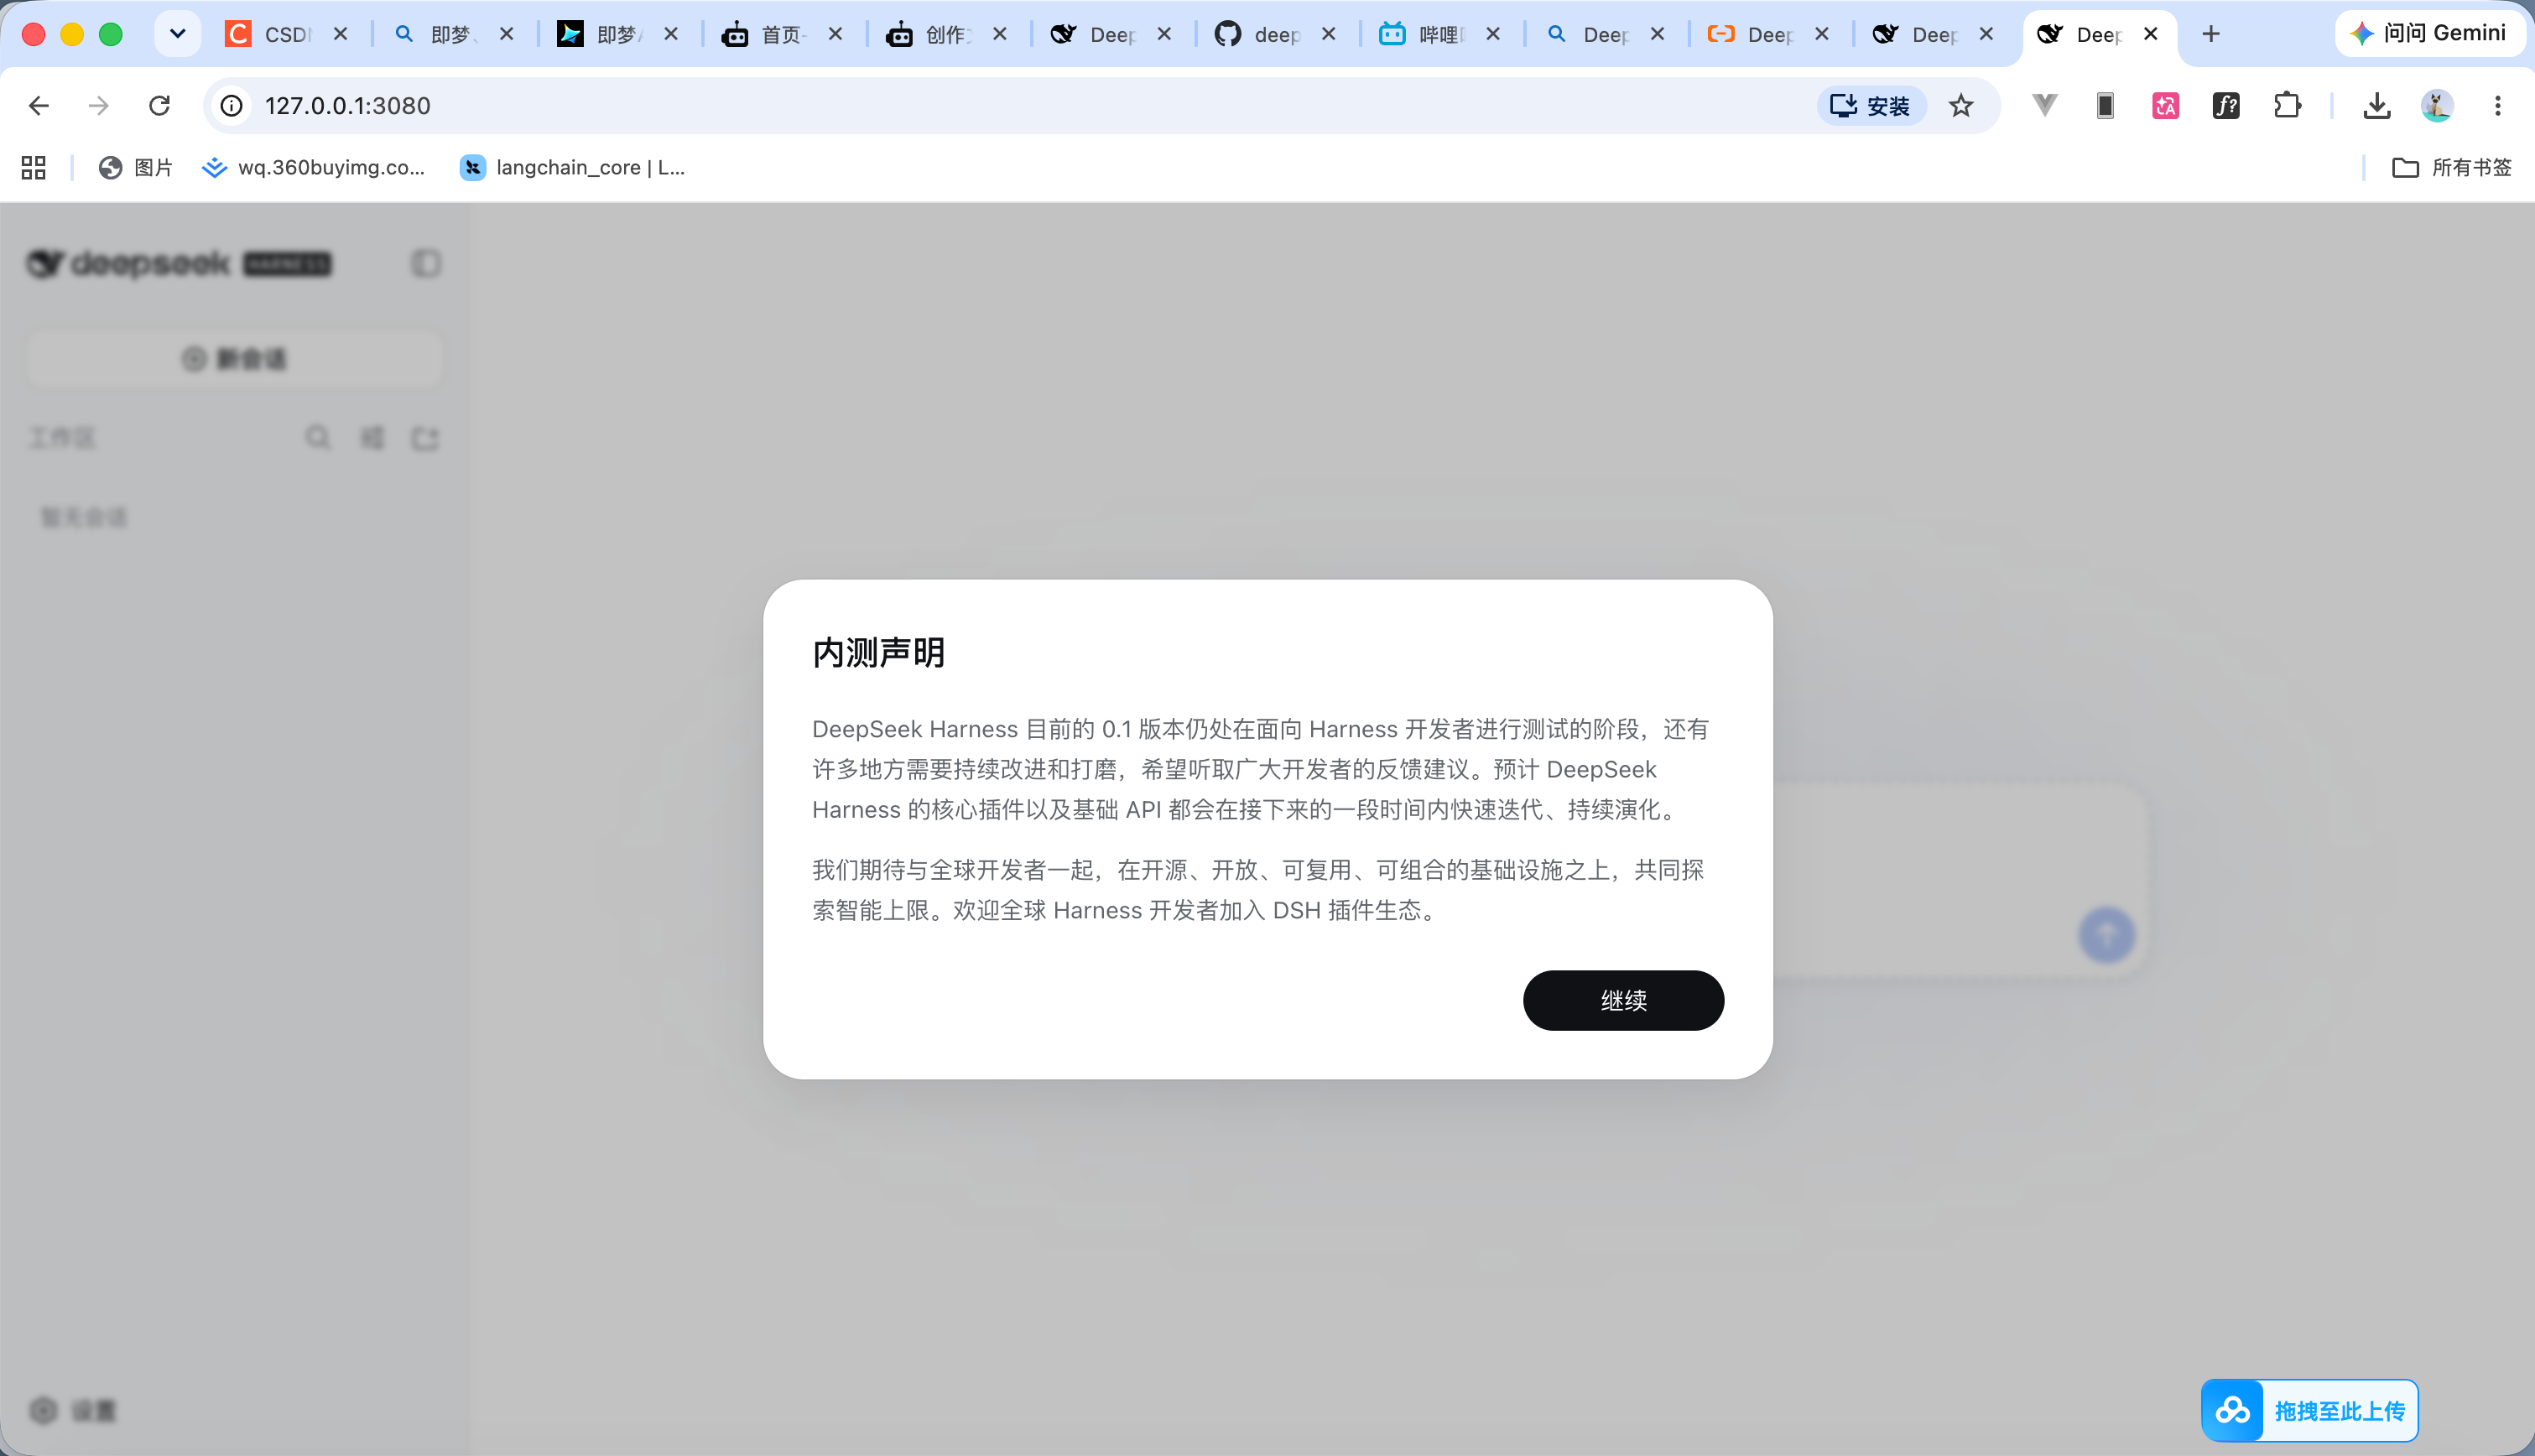Image resolution: width=2535 pixels, height=1456 pixels.
Task: Open settings at sidebar bottom
Action: point(73,1410)
